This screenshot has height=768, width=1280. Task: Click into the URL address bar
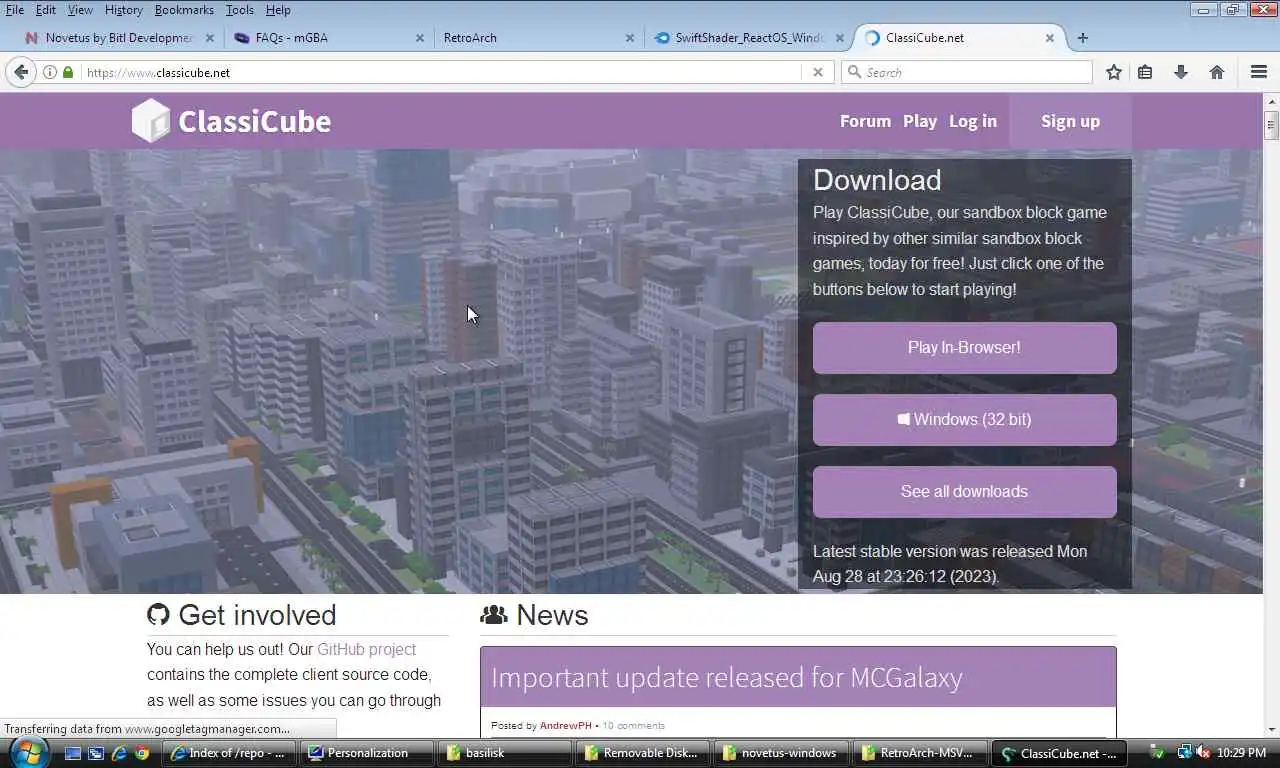coord(440,72)
